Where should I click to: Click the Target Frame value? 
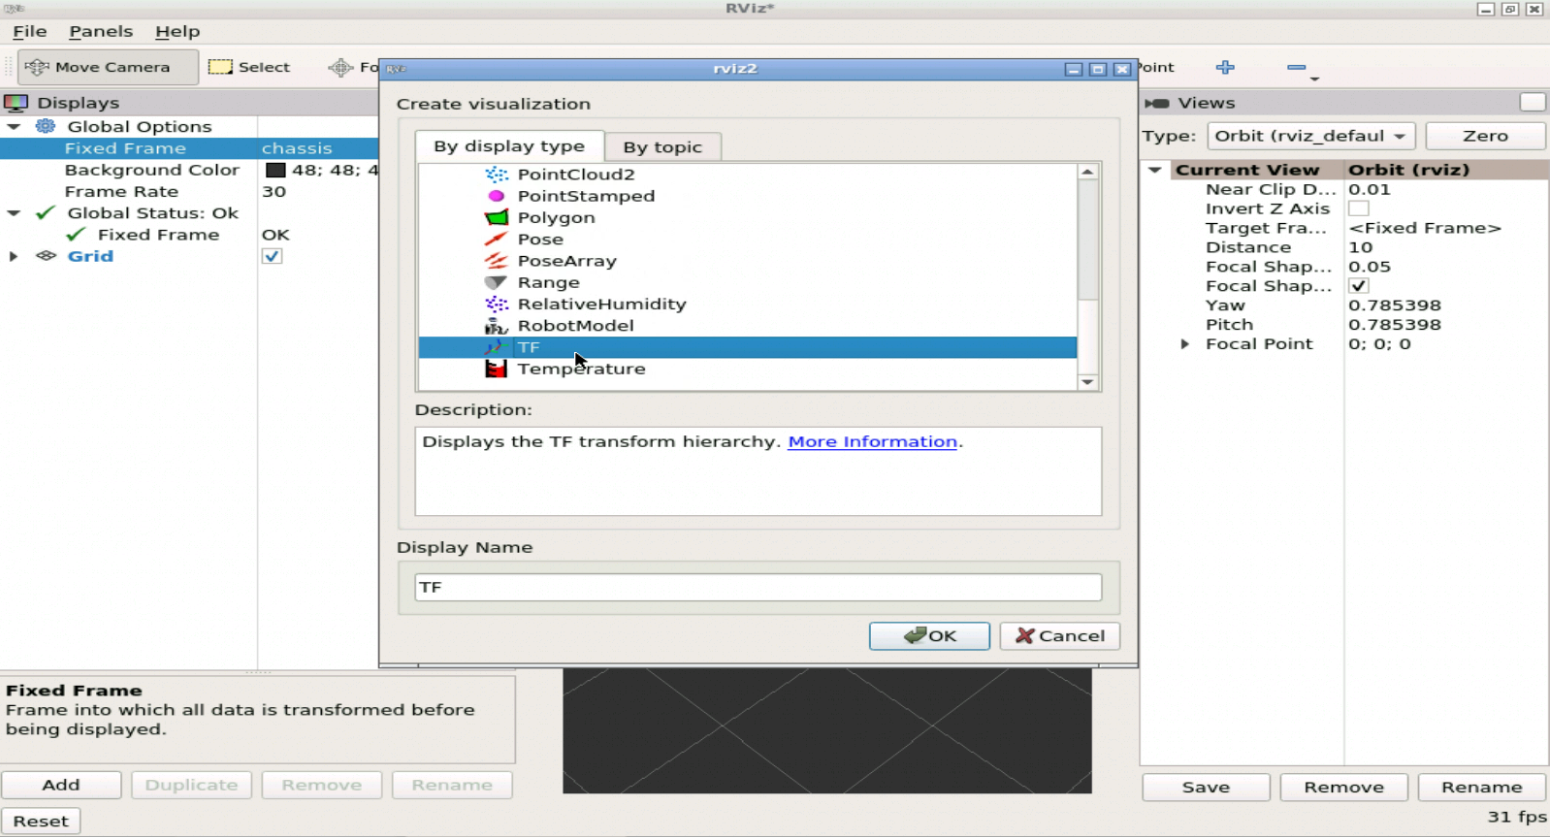coord(1424,228)
